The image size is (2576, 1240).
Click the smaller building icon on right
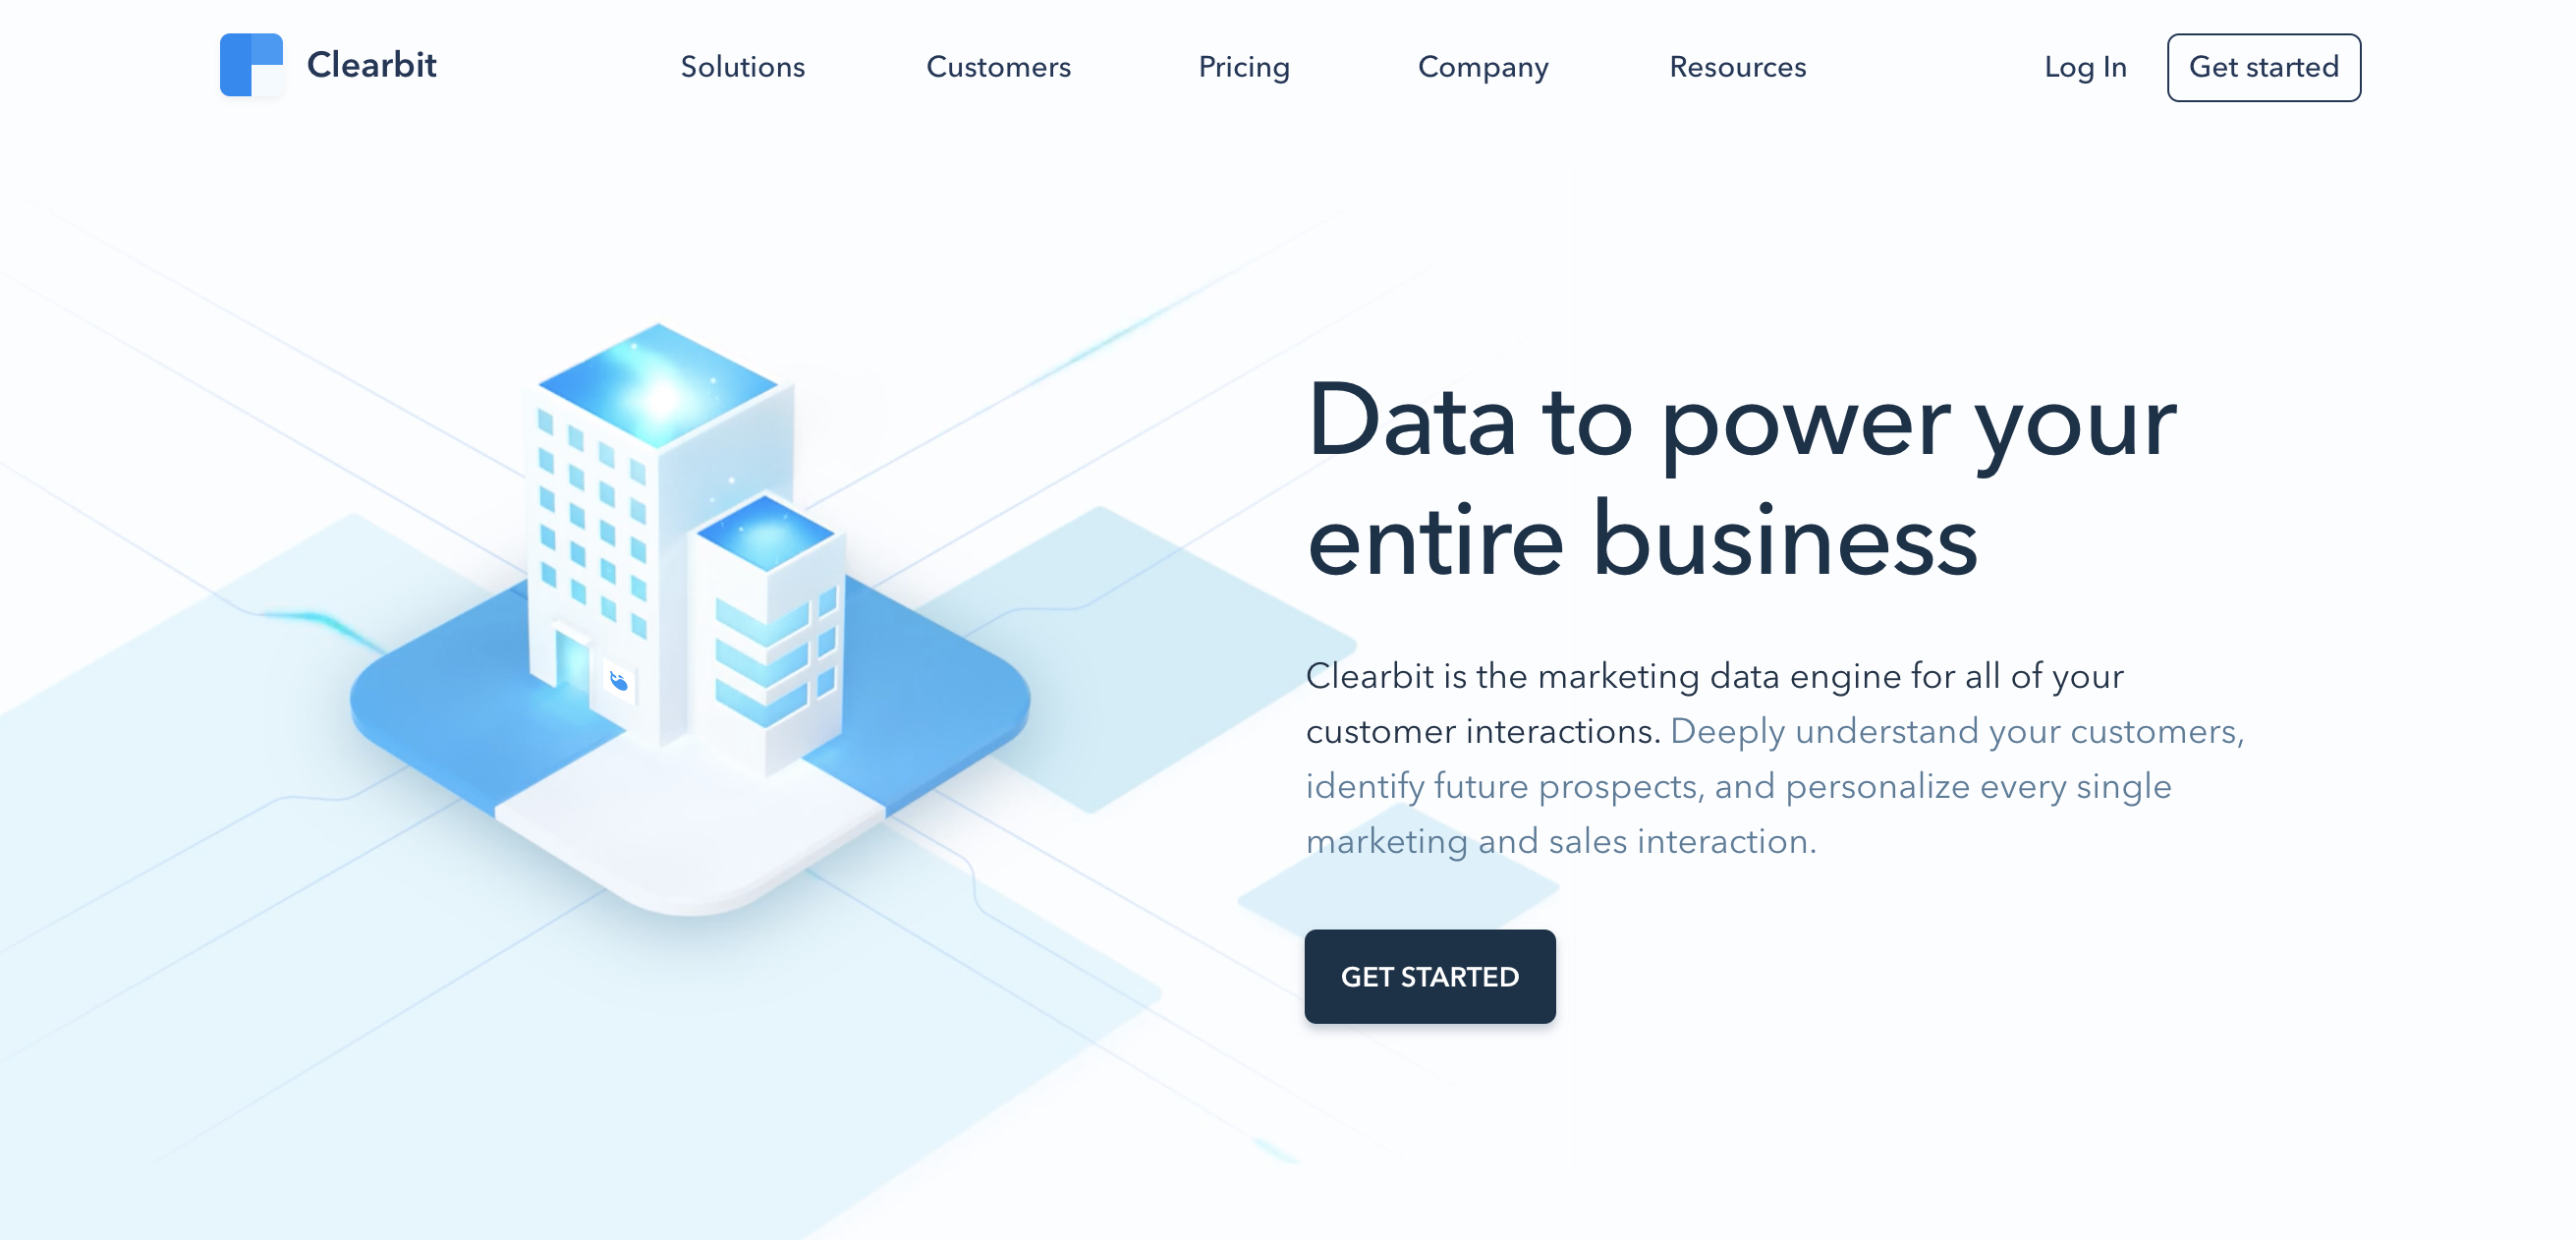pyautogui.click(x=780, y=641)
